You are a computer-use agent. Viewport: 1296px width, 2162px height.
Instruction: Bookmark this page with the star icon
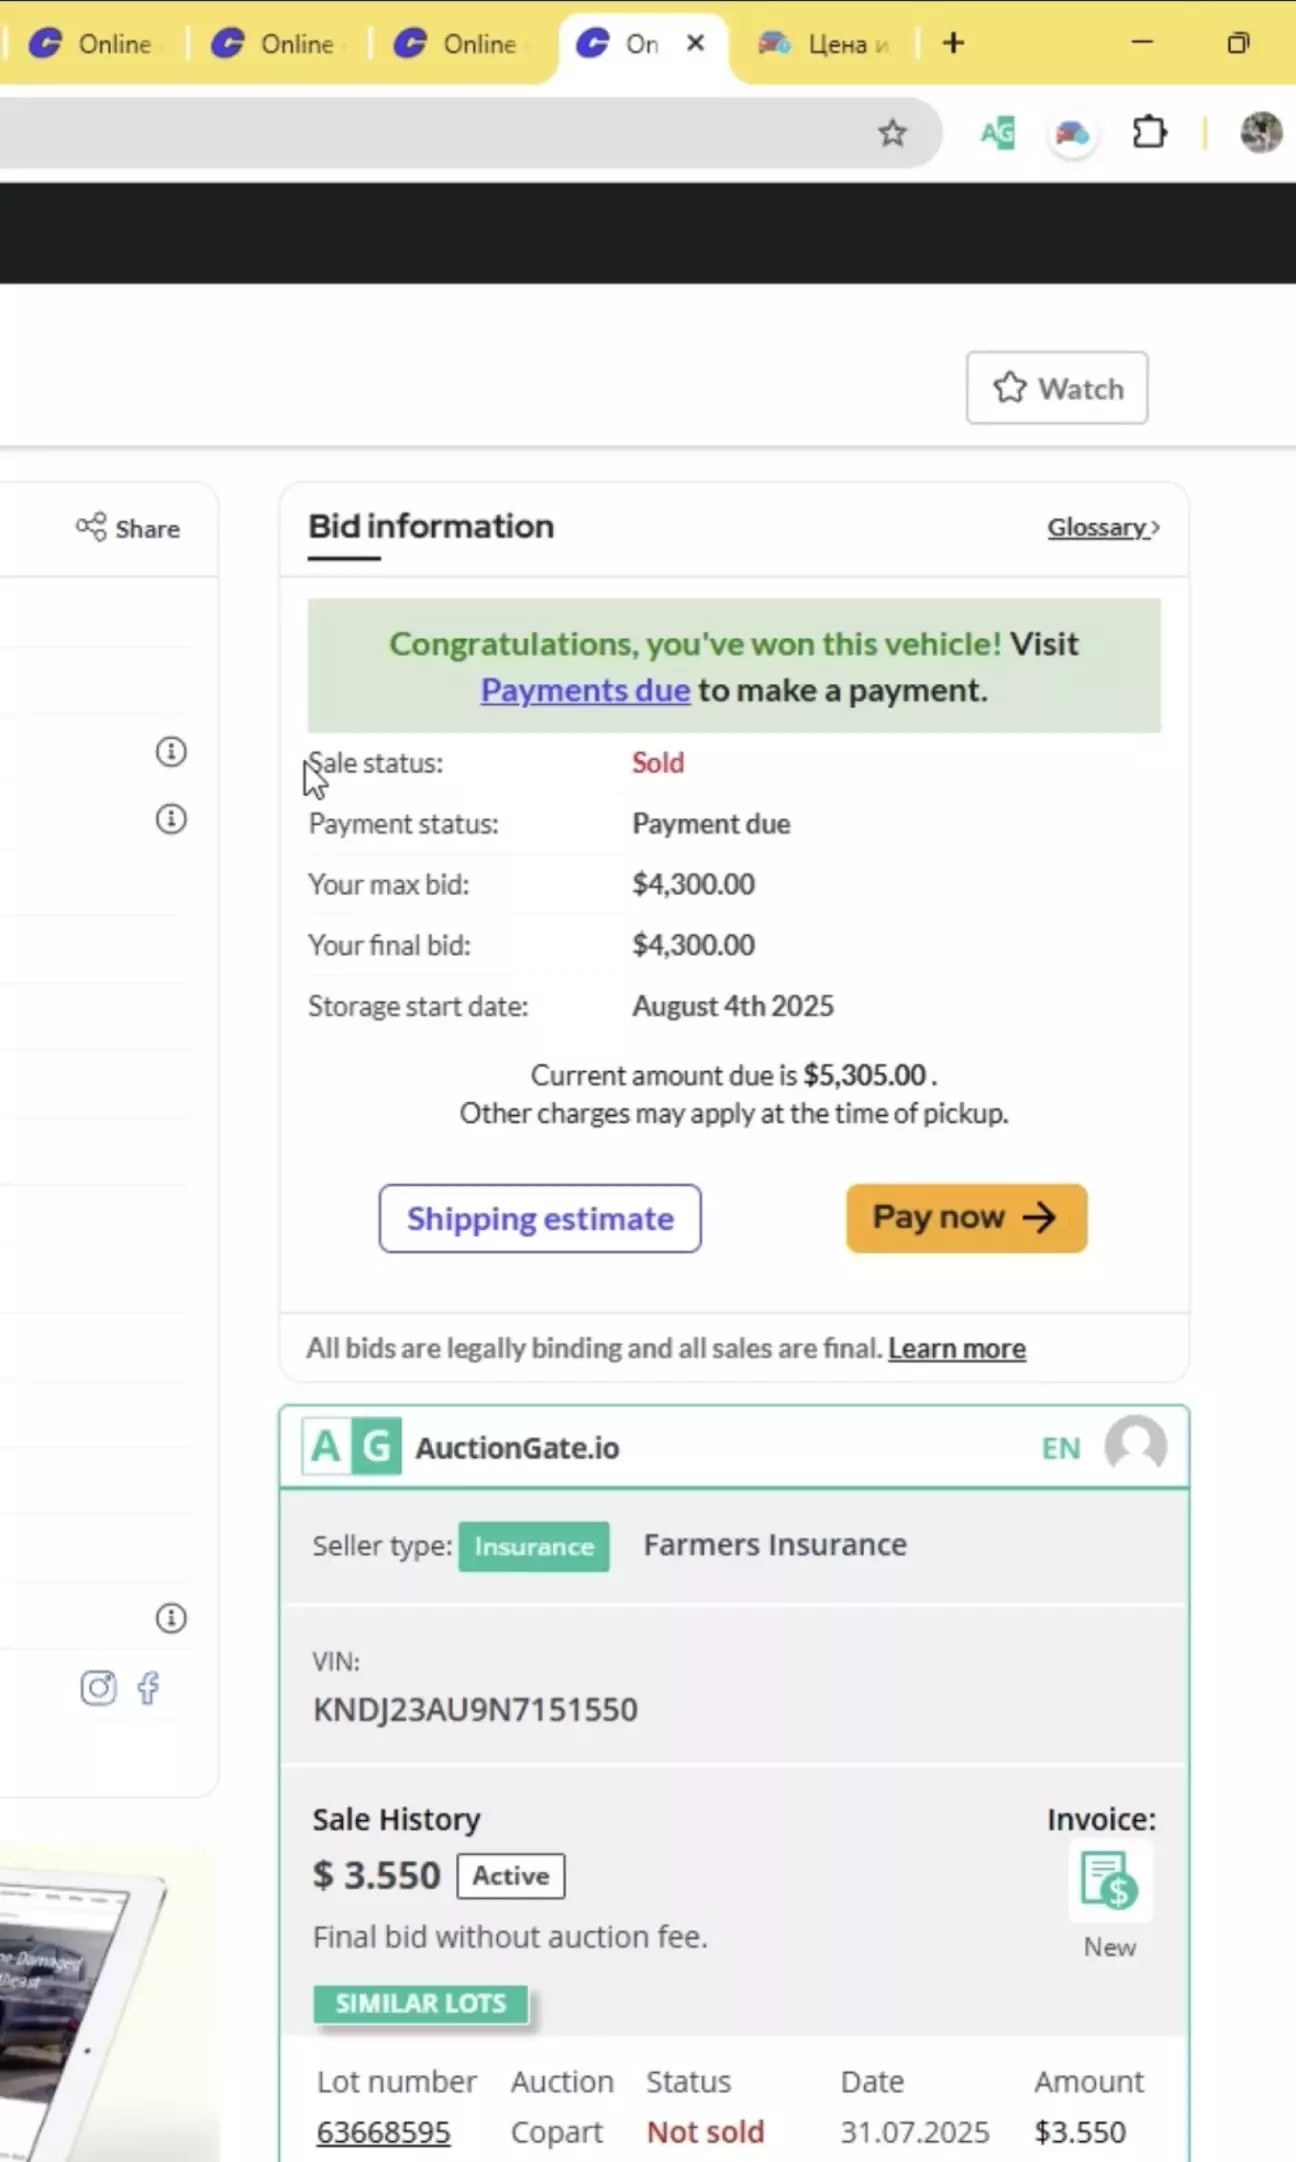coord(892,133)
